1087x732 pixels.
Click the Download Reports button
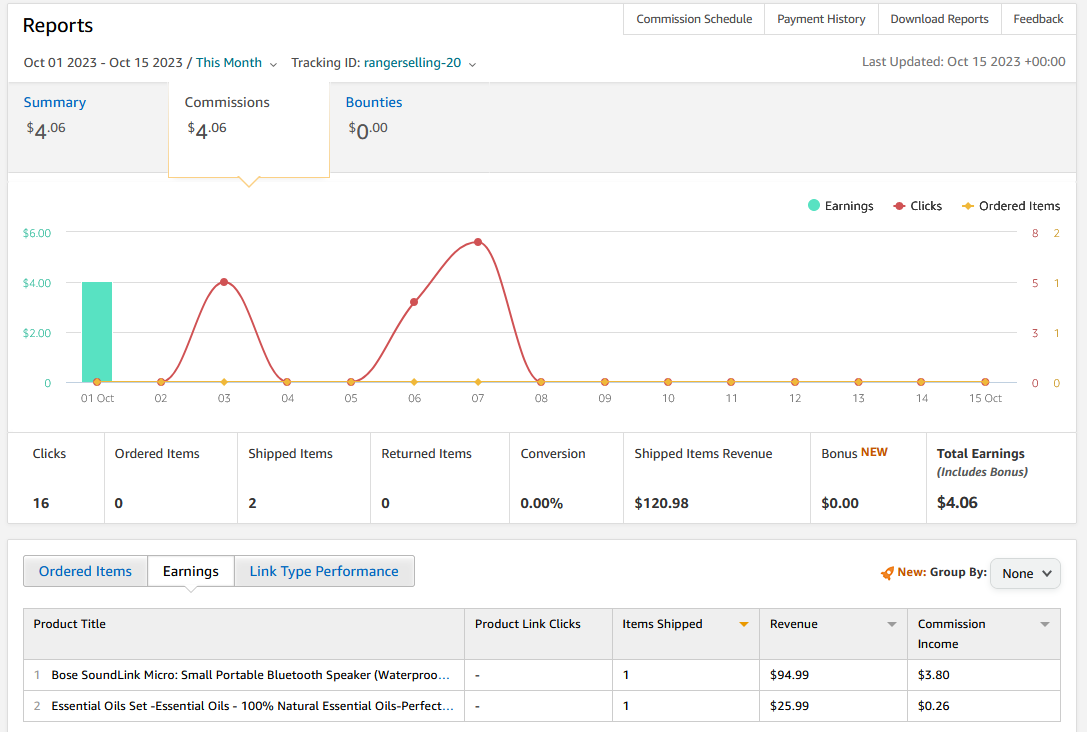[939, 19]
